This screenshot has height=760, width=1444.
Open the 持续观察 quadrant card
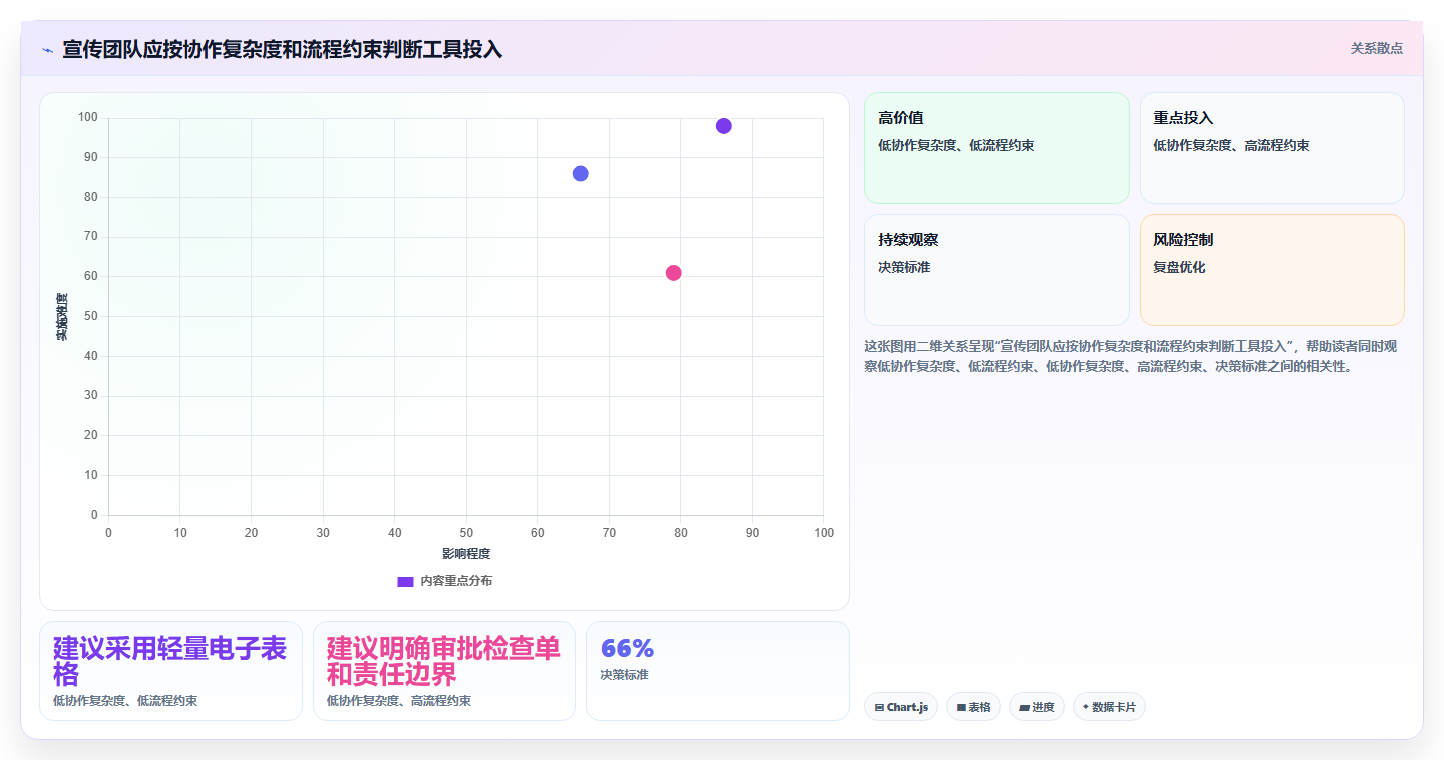pyautogui.click(x=996, y=270)
